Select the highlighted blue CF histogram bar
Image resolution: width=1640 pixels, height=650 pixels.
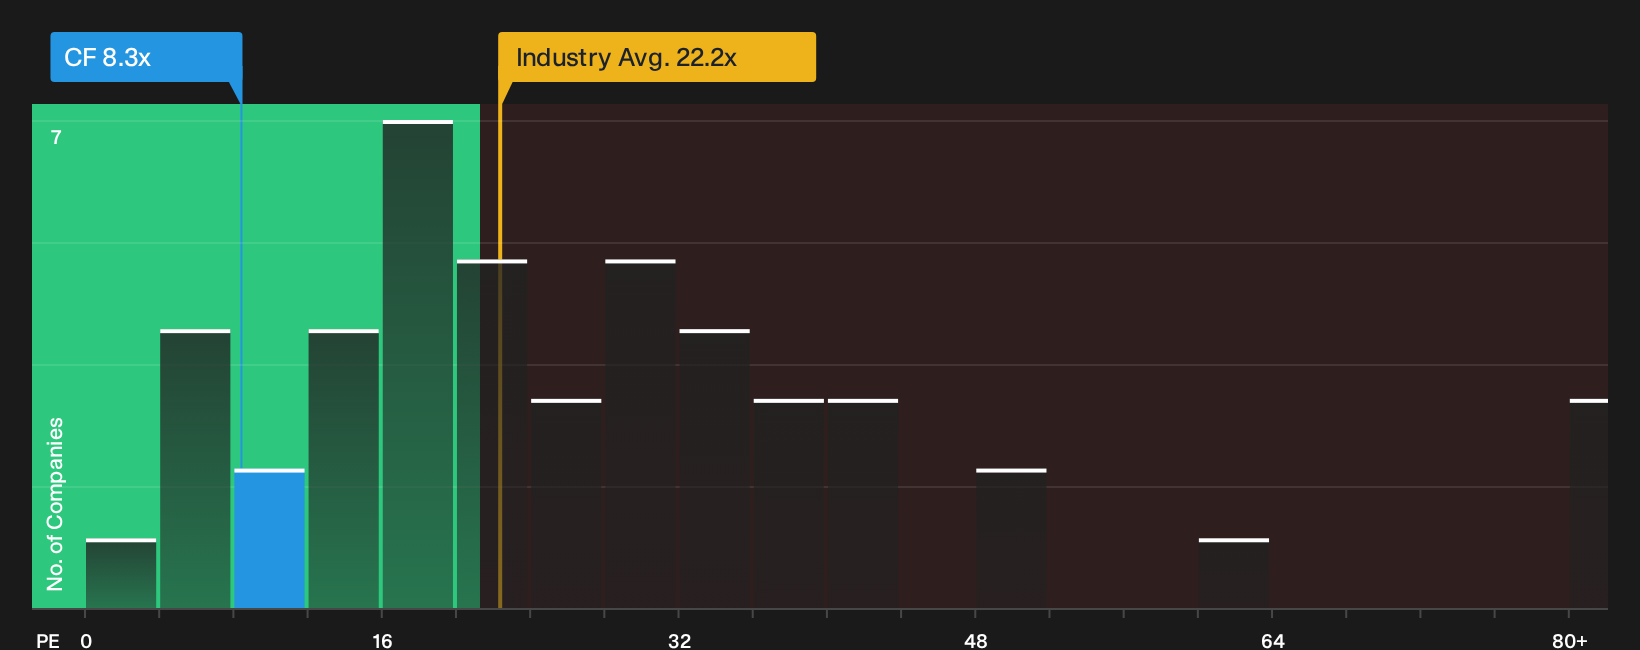[x=269, y=538]
